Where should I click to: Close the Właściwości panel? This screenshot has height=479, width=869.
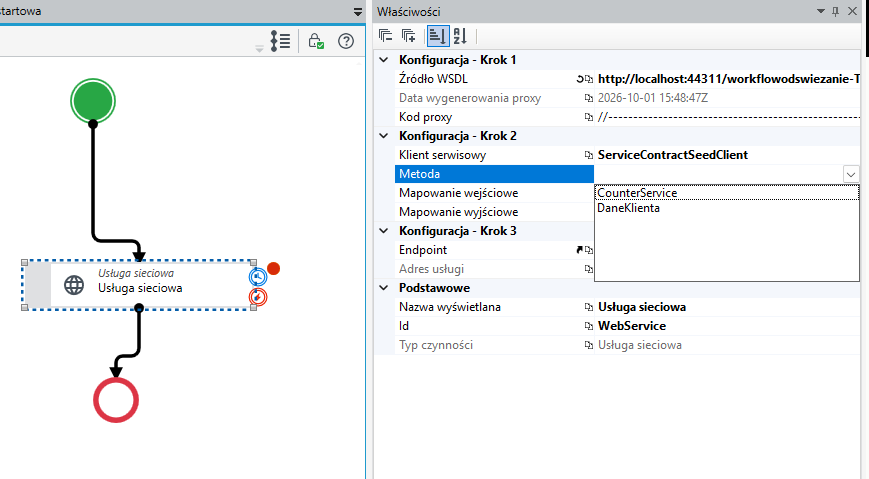coord(852,11)
